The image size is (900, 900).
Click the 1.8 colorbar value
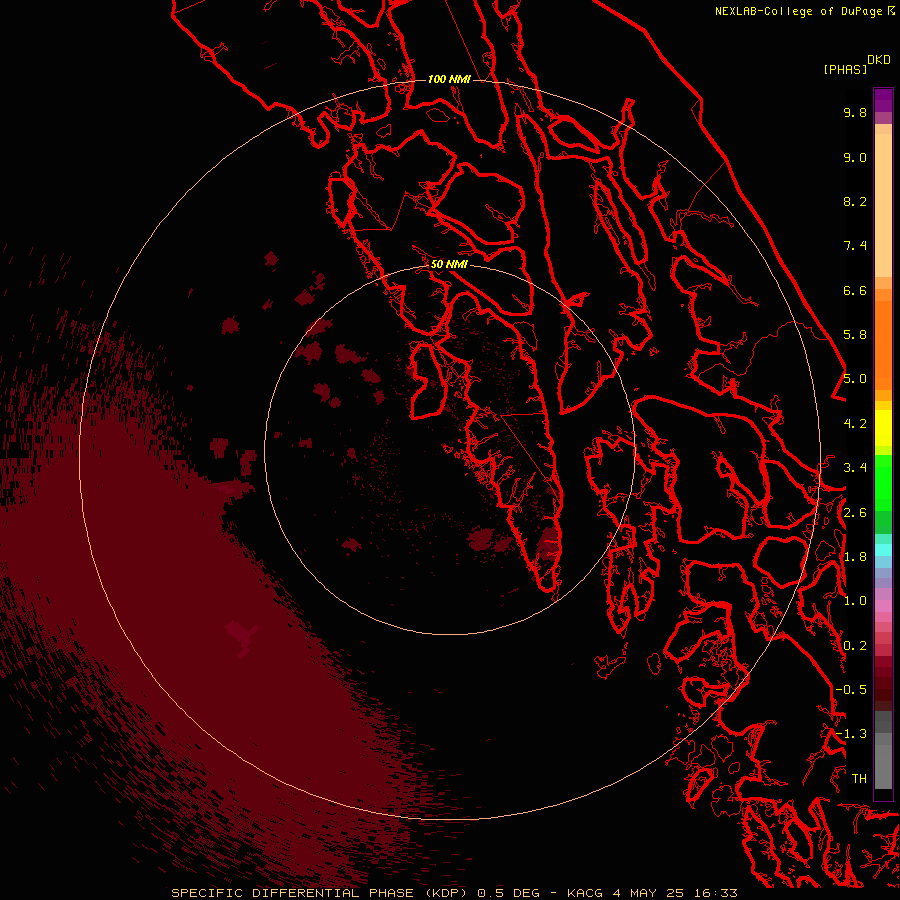point(855,557)
